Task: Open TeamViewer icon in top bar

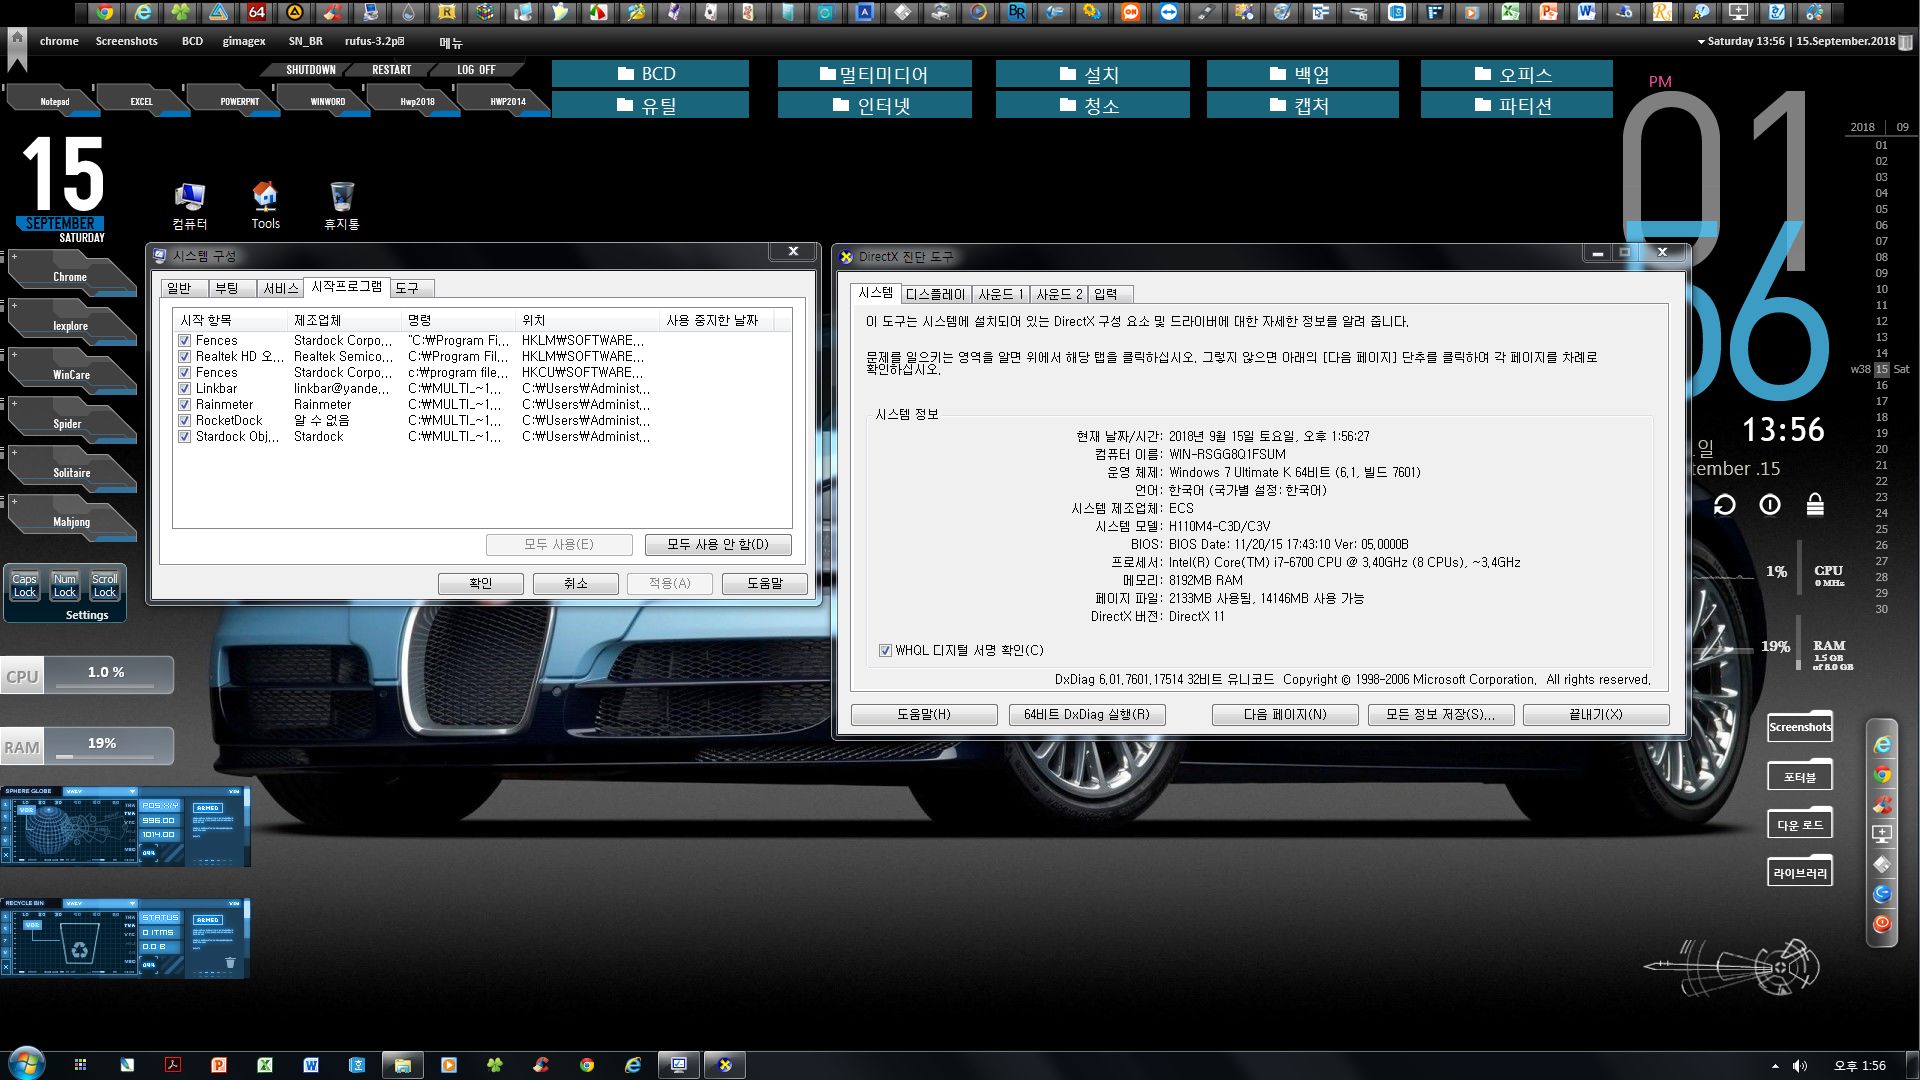Action: point(1169,13)
